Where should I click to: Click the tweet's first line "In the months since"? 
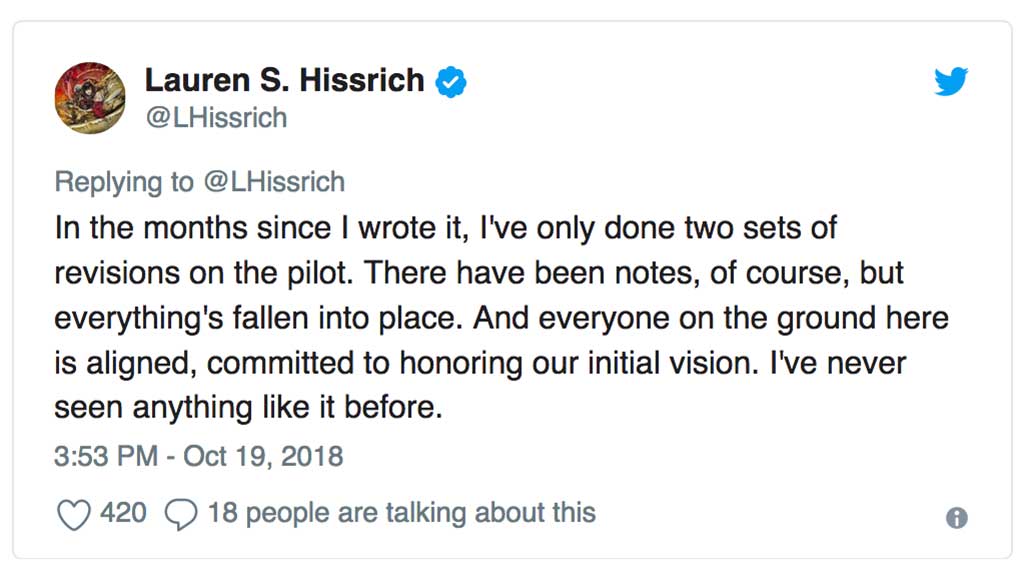click(x=193, y=228)
